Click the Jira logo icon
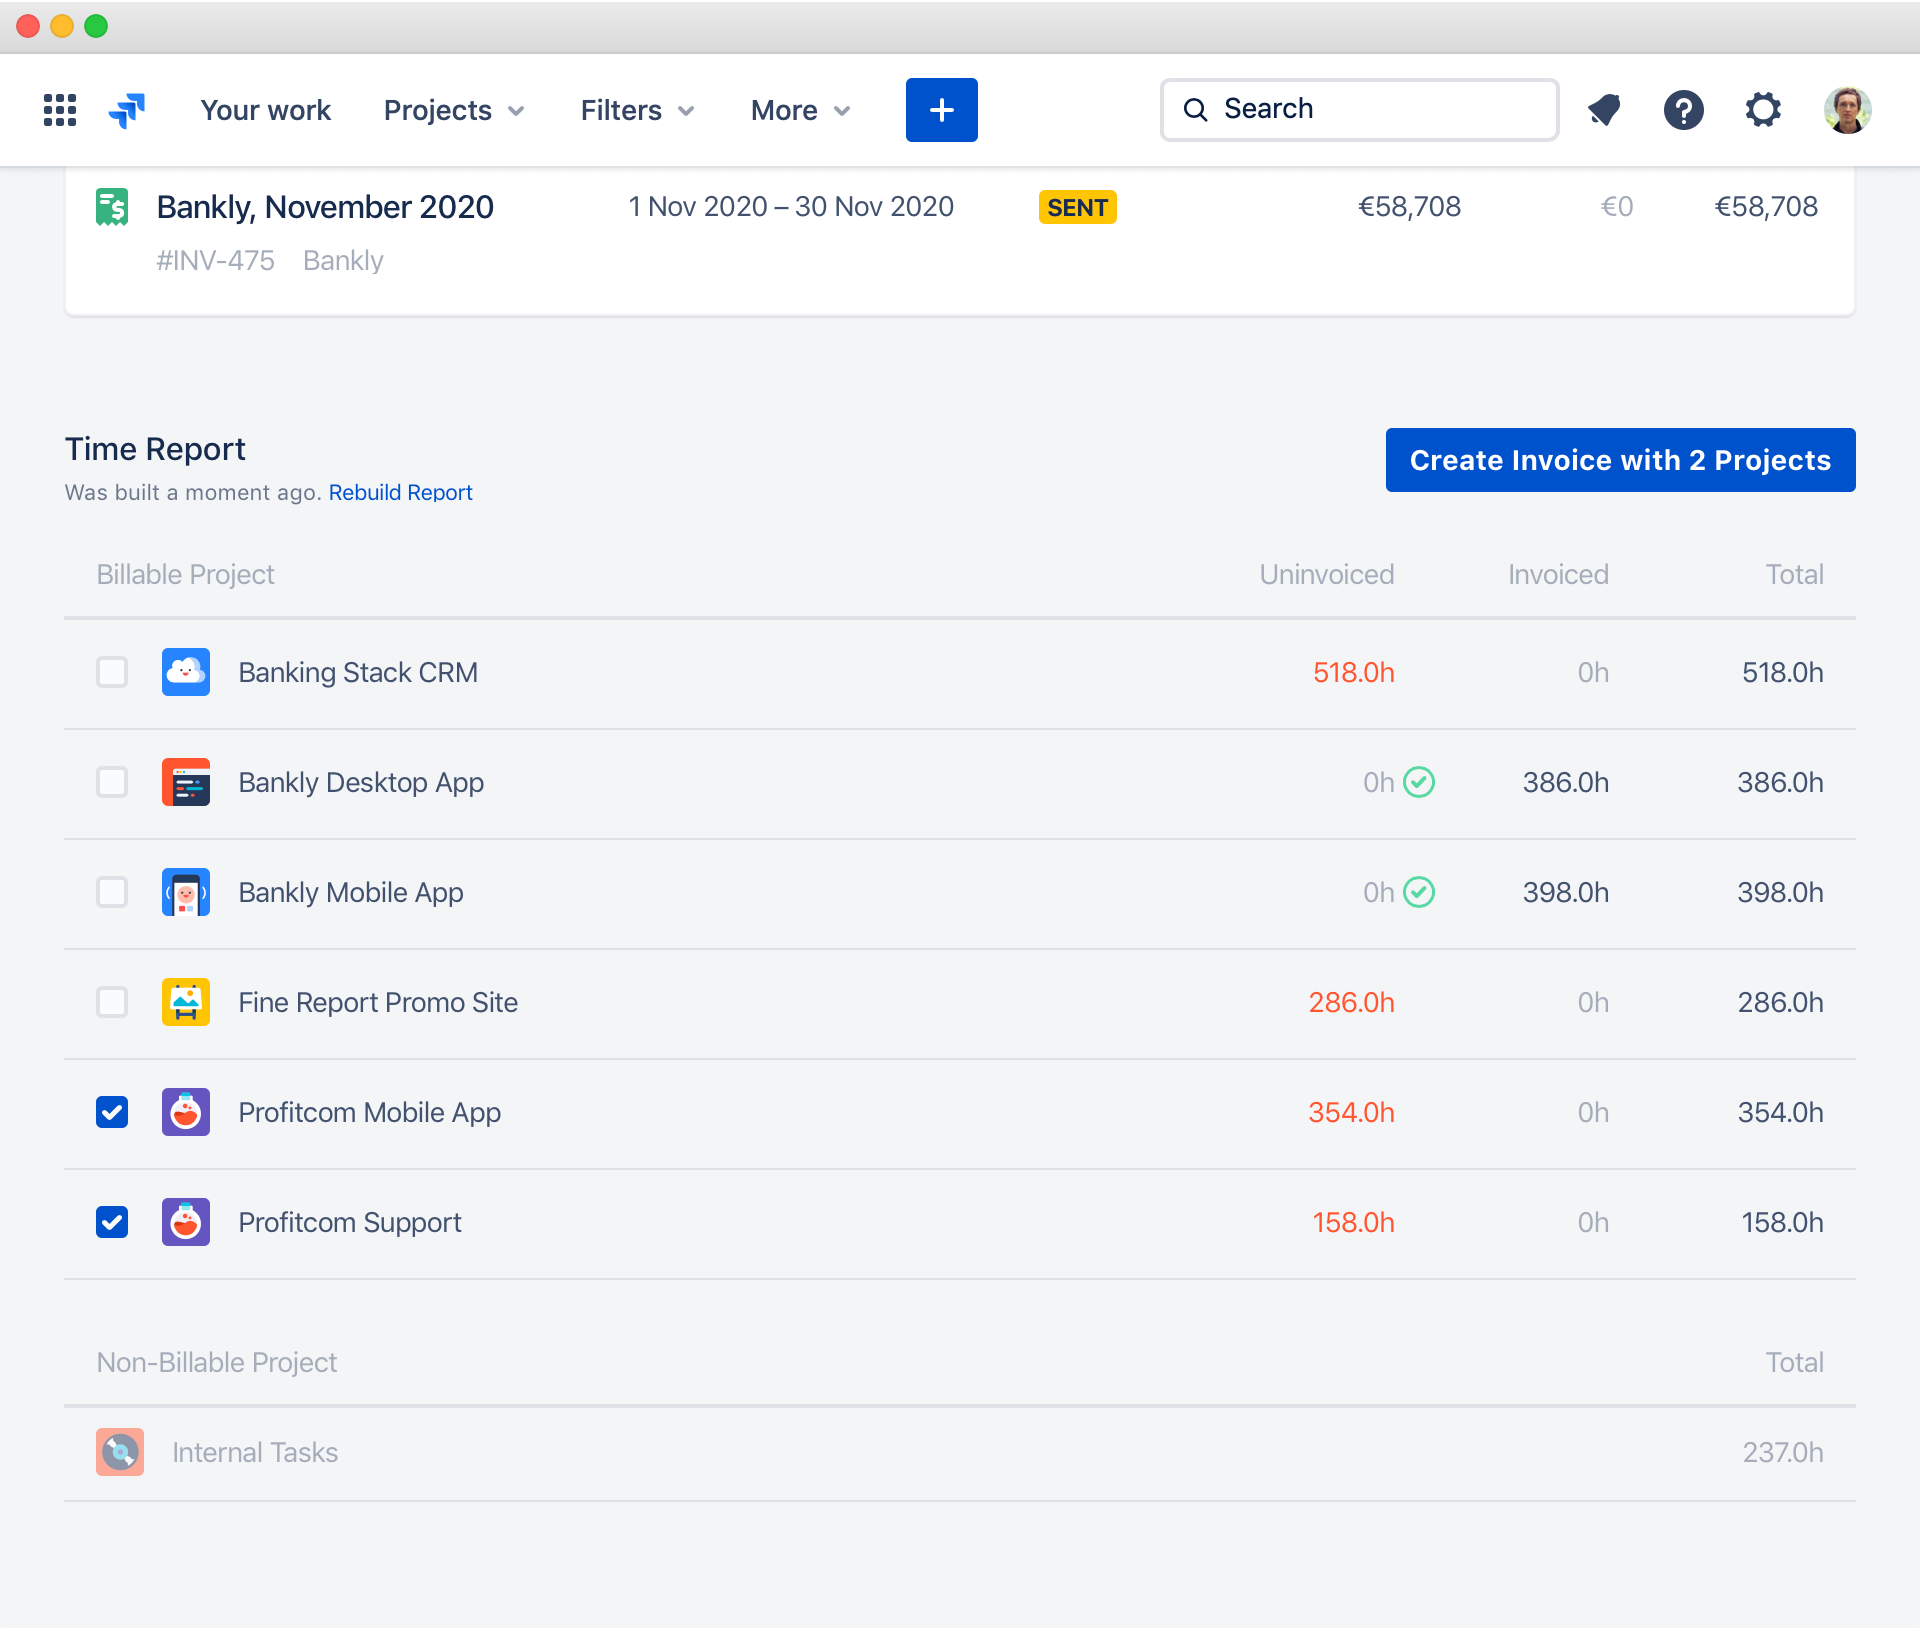Screen dimensions: 1920x1628 pos(127,110)
